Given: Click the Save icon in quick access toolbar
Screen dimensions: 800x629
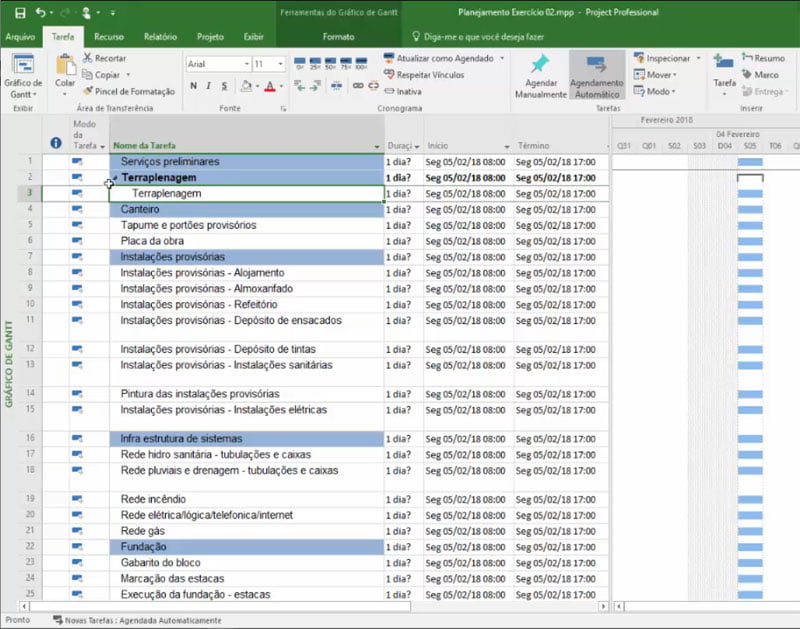Looking at the screenshot, I should 20,13.
